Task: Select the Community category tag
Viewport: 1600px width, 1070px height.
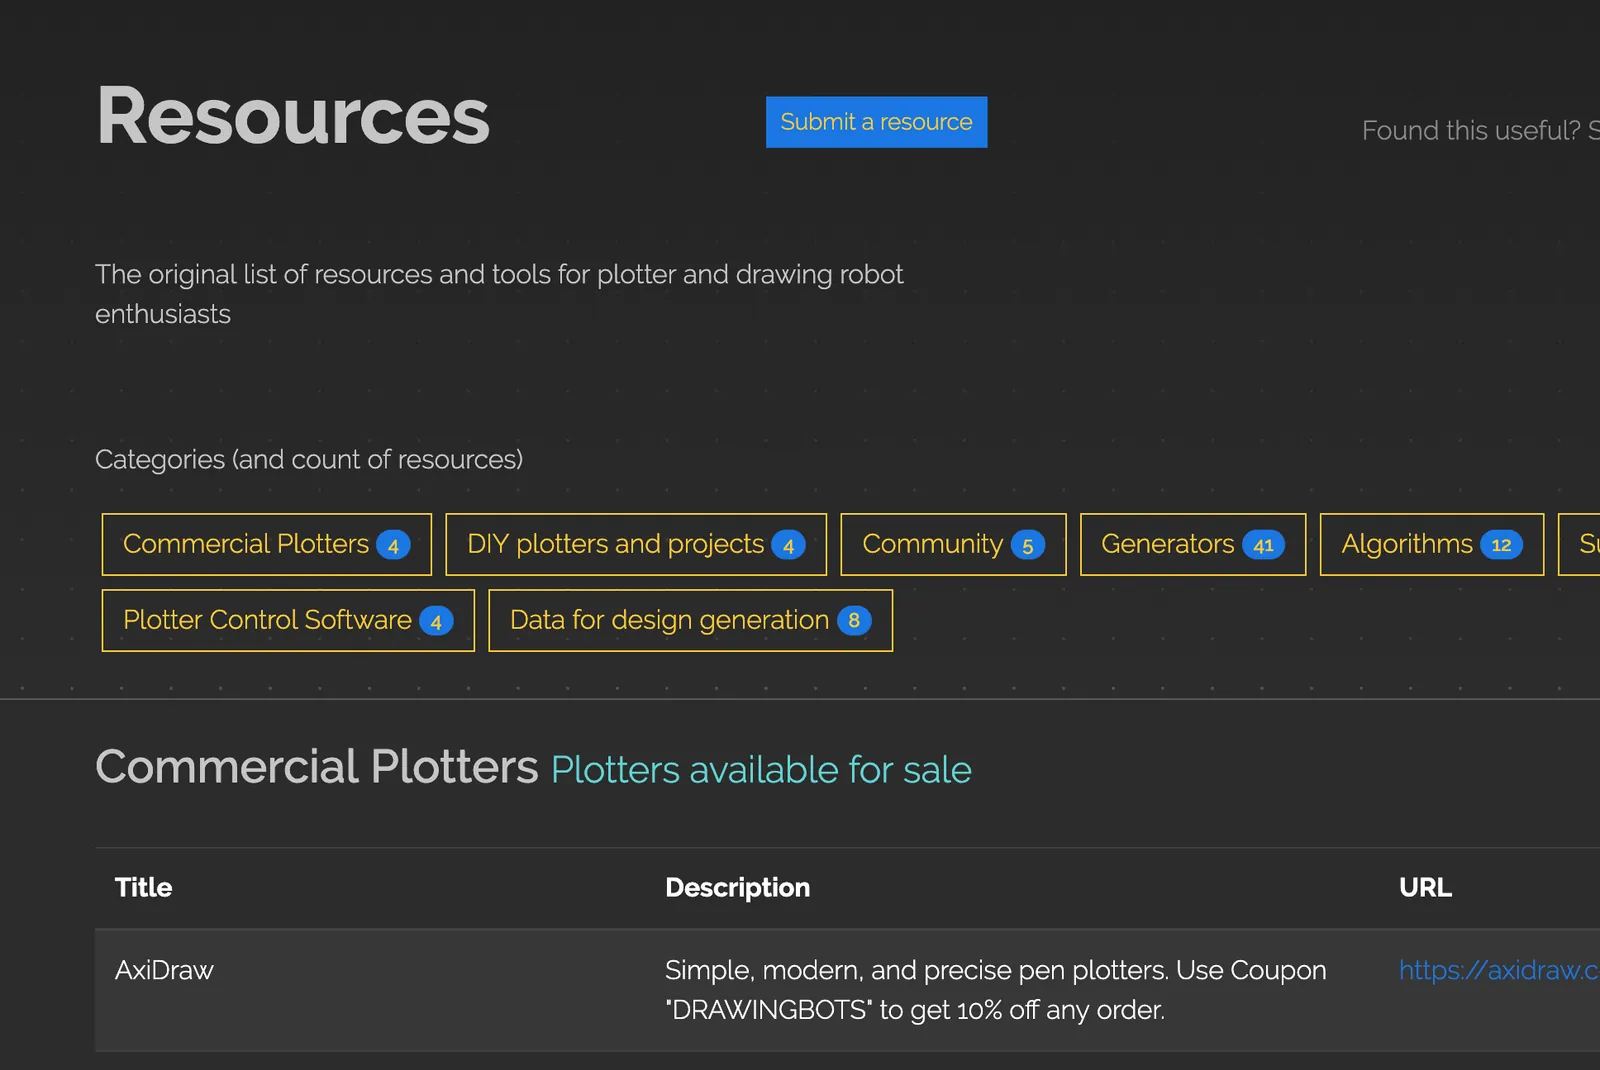Action: 953,544
